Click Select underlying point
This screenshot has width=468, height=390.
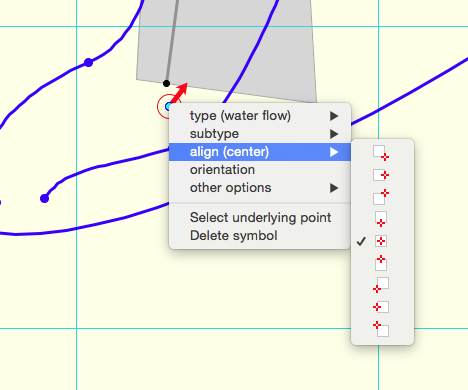tap(260, 218)
